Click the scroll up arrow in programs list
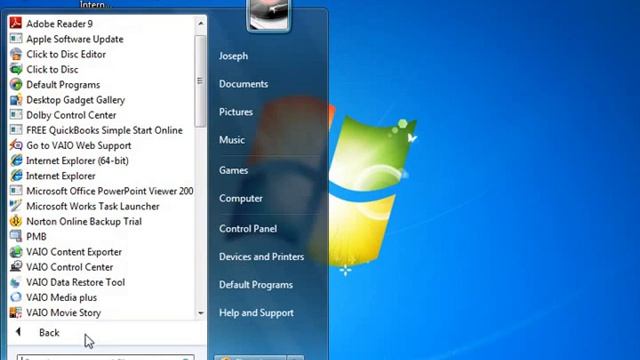Viewport: 640px width, 360px height. tap(200, 23)
